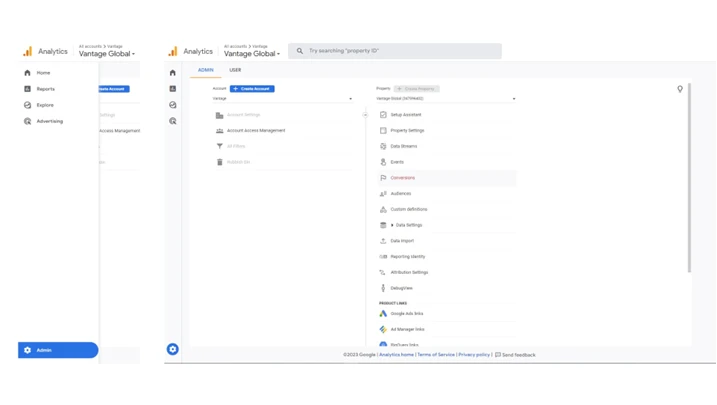Click the admin page vertical scrollbar
The height and width of the screenshot is (405, 717).
689,178
